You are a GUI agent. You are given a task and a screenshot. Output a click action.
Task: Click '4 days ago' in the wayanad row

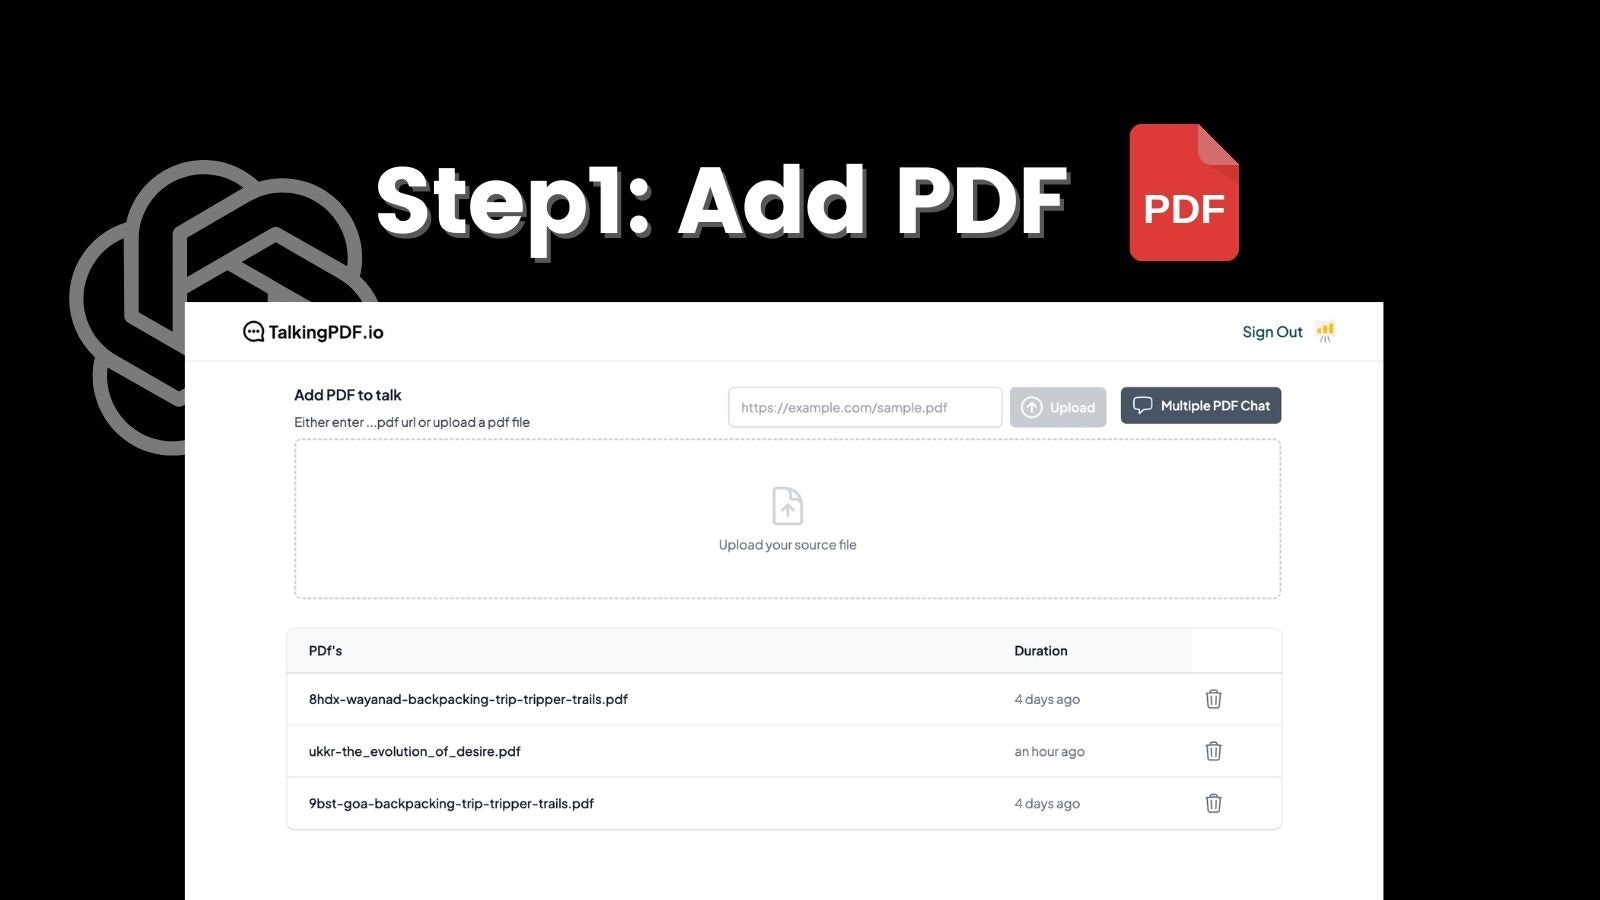point(1047,699)
